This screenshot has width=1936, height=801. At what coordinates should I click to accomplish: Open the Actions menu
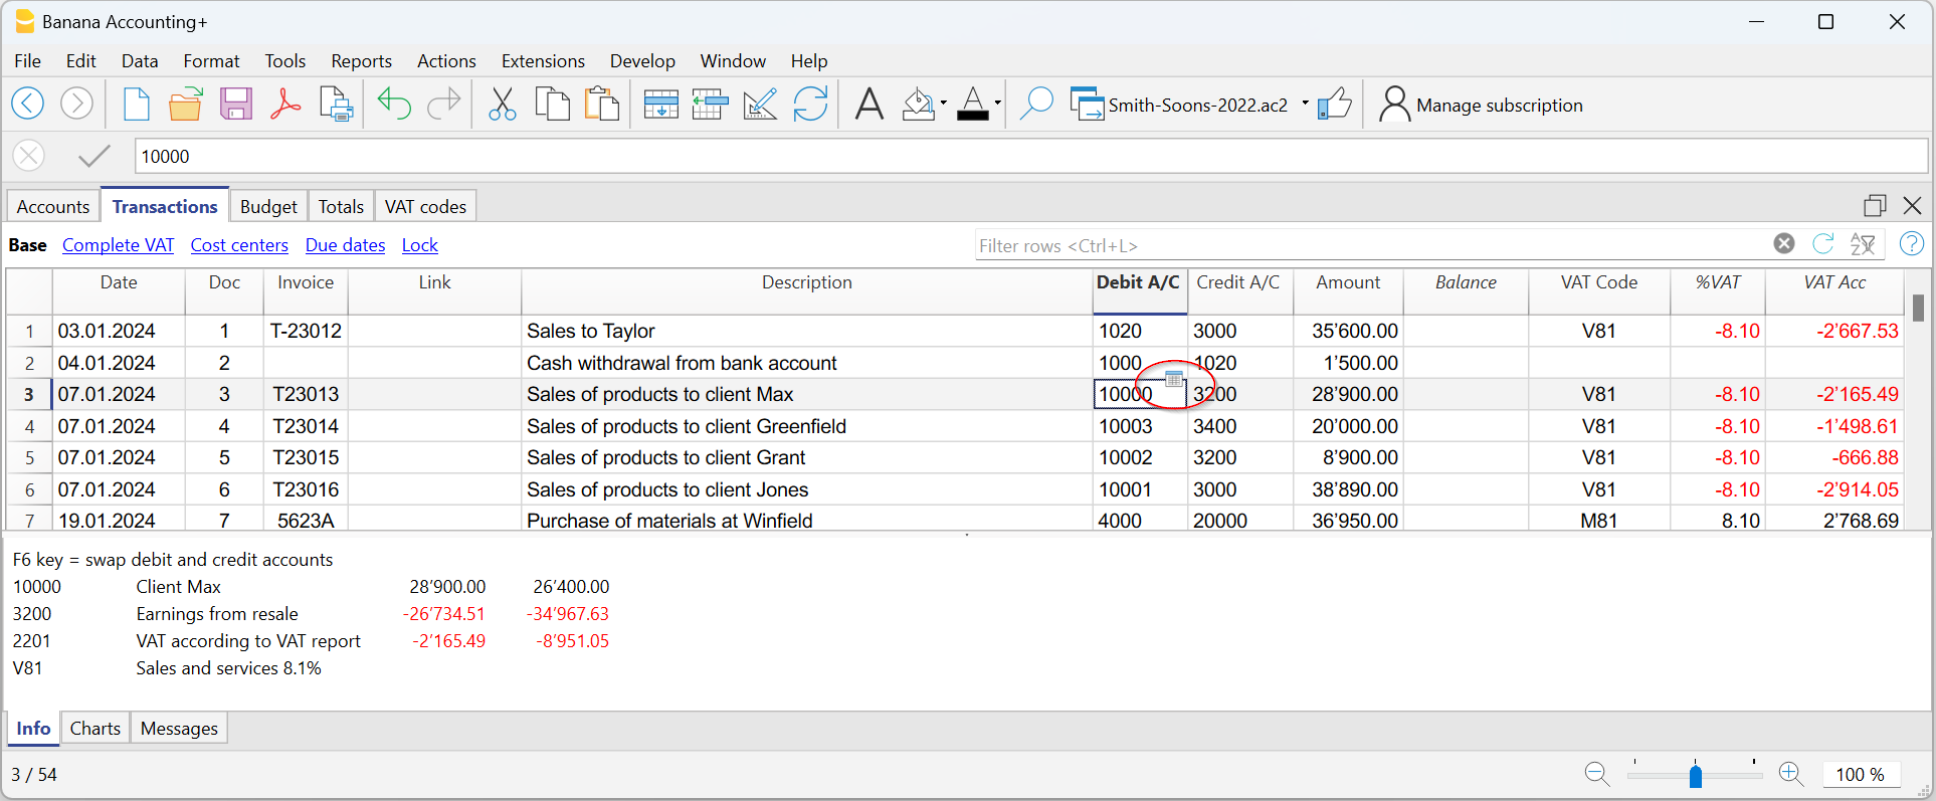[x=446, y=61]
